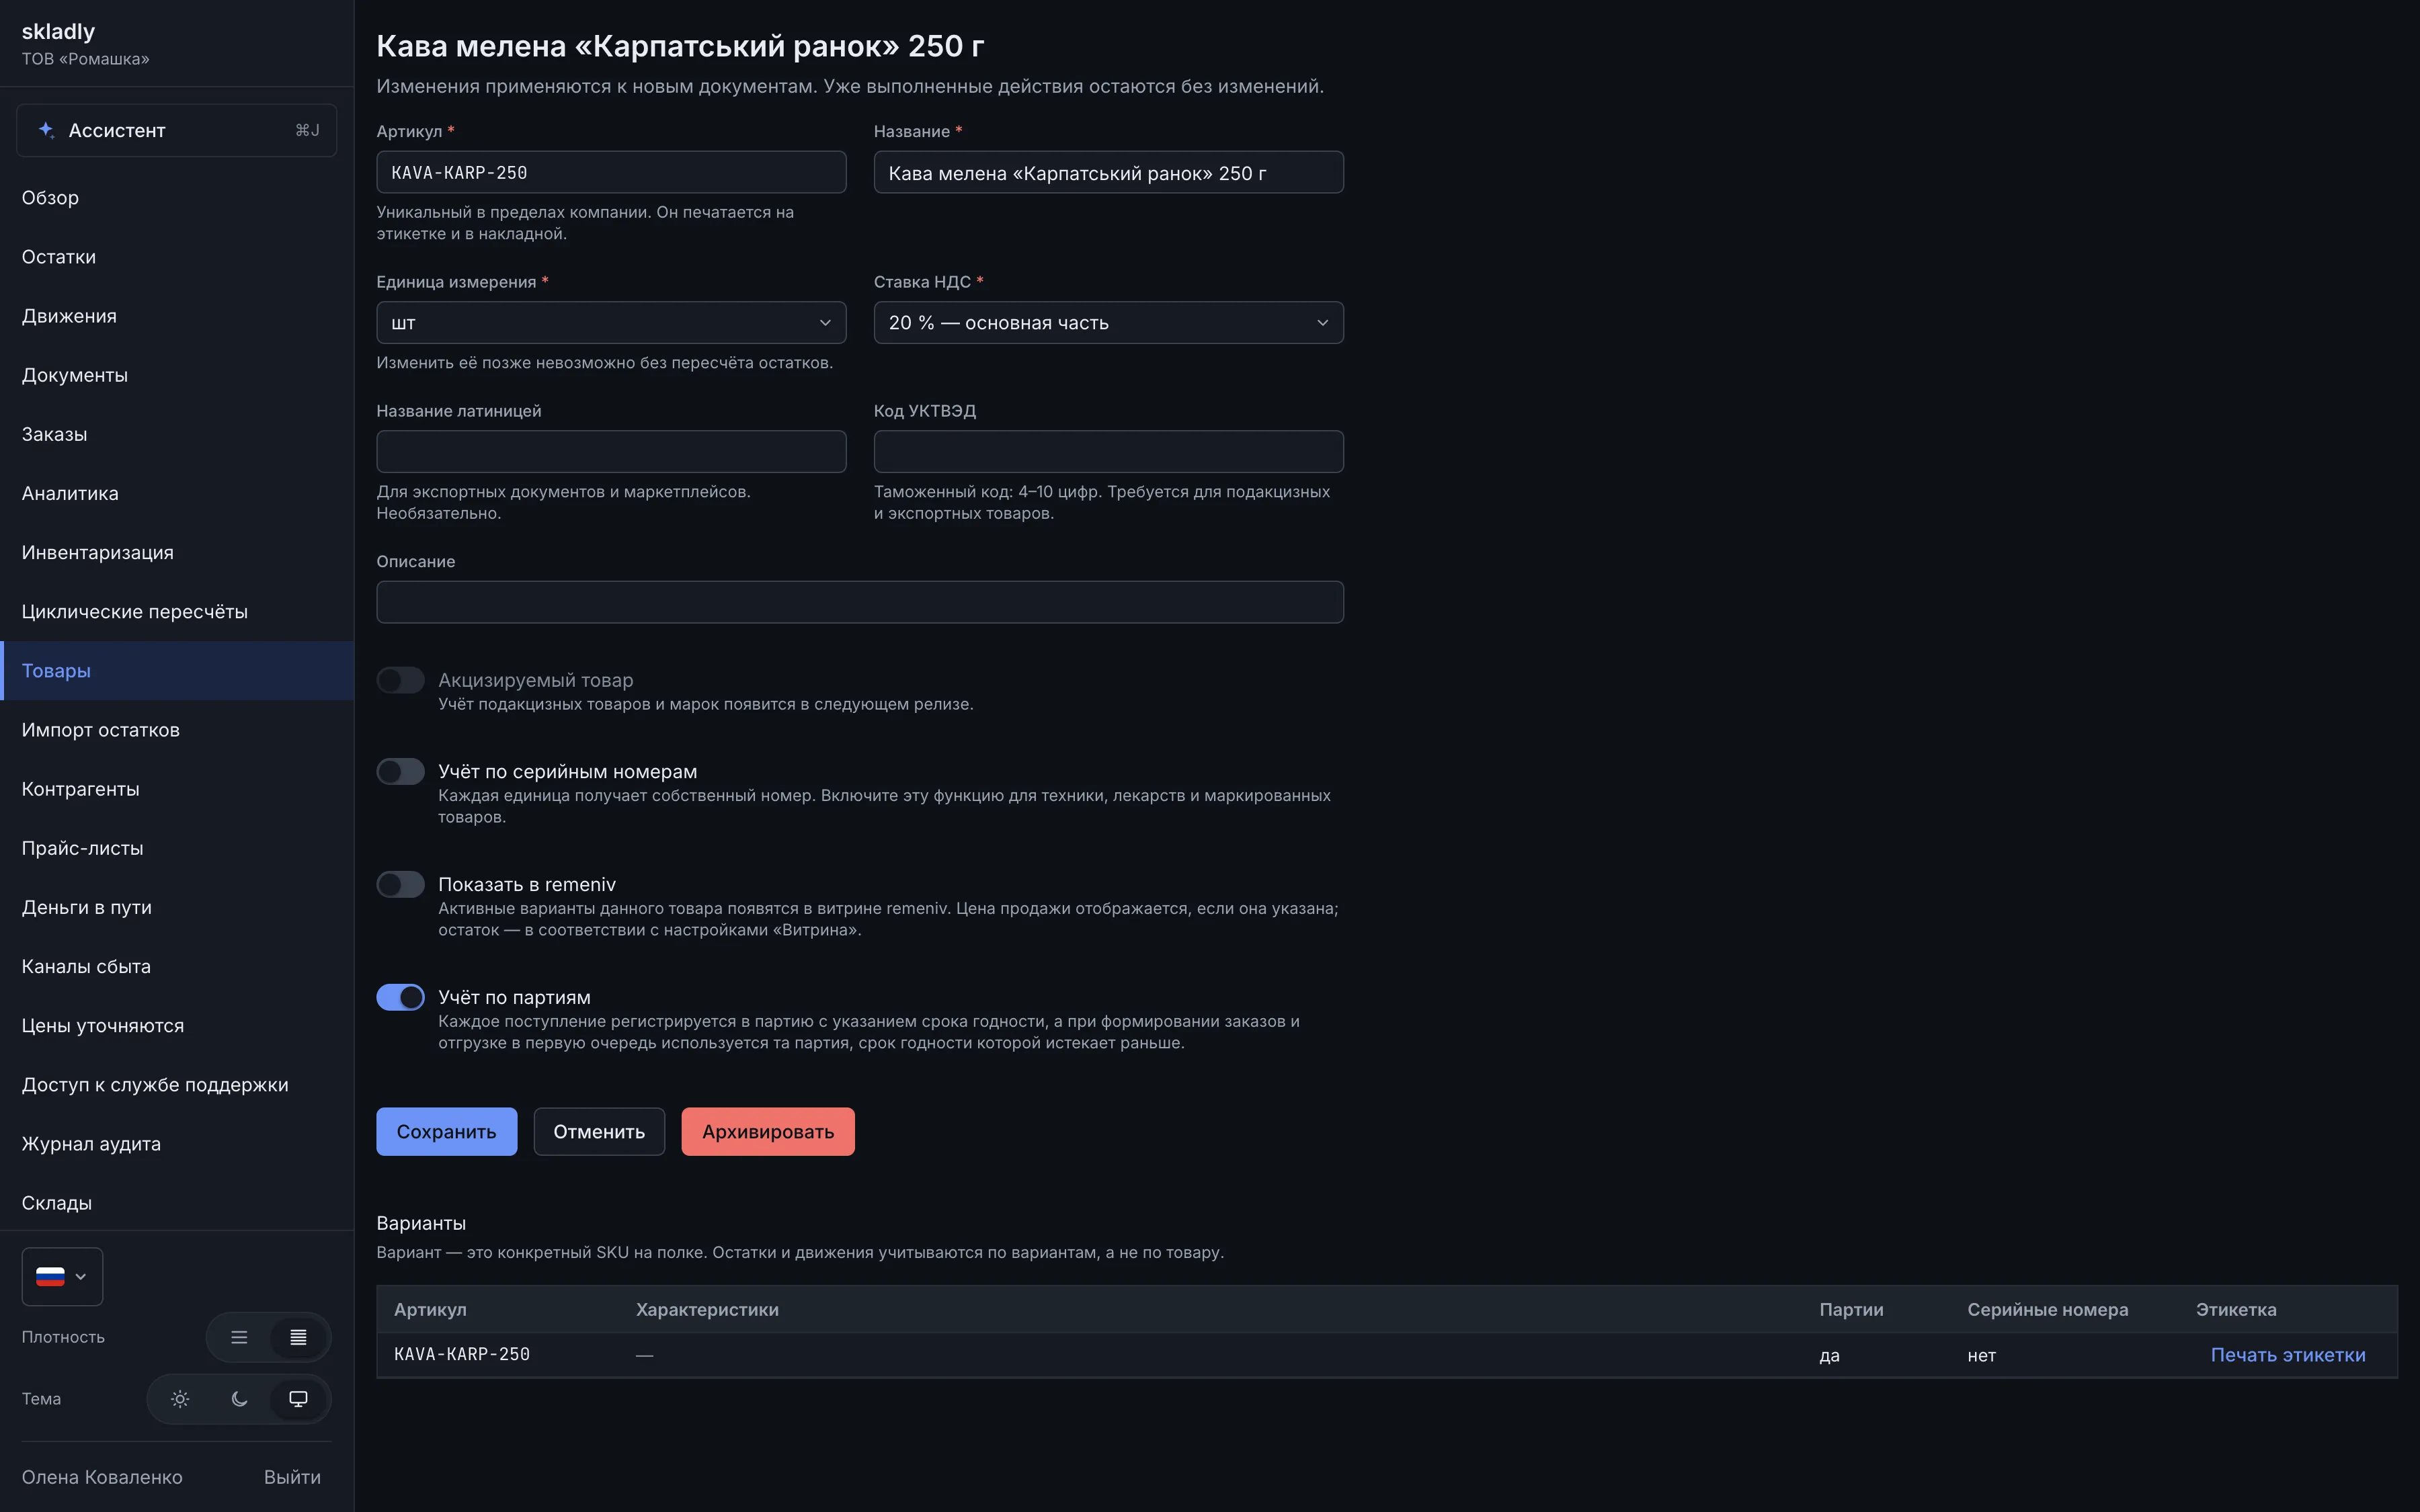Click the Название латиницей field
Image resolution: width=2420 pixels, height=1512 pixels.
pyautogui.click(x=611, y=451)
